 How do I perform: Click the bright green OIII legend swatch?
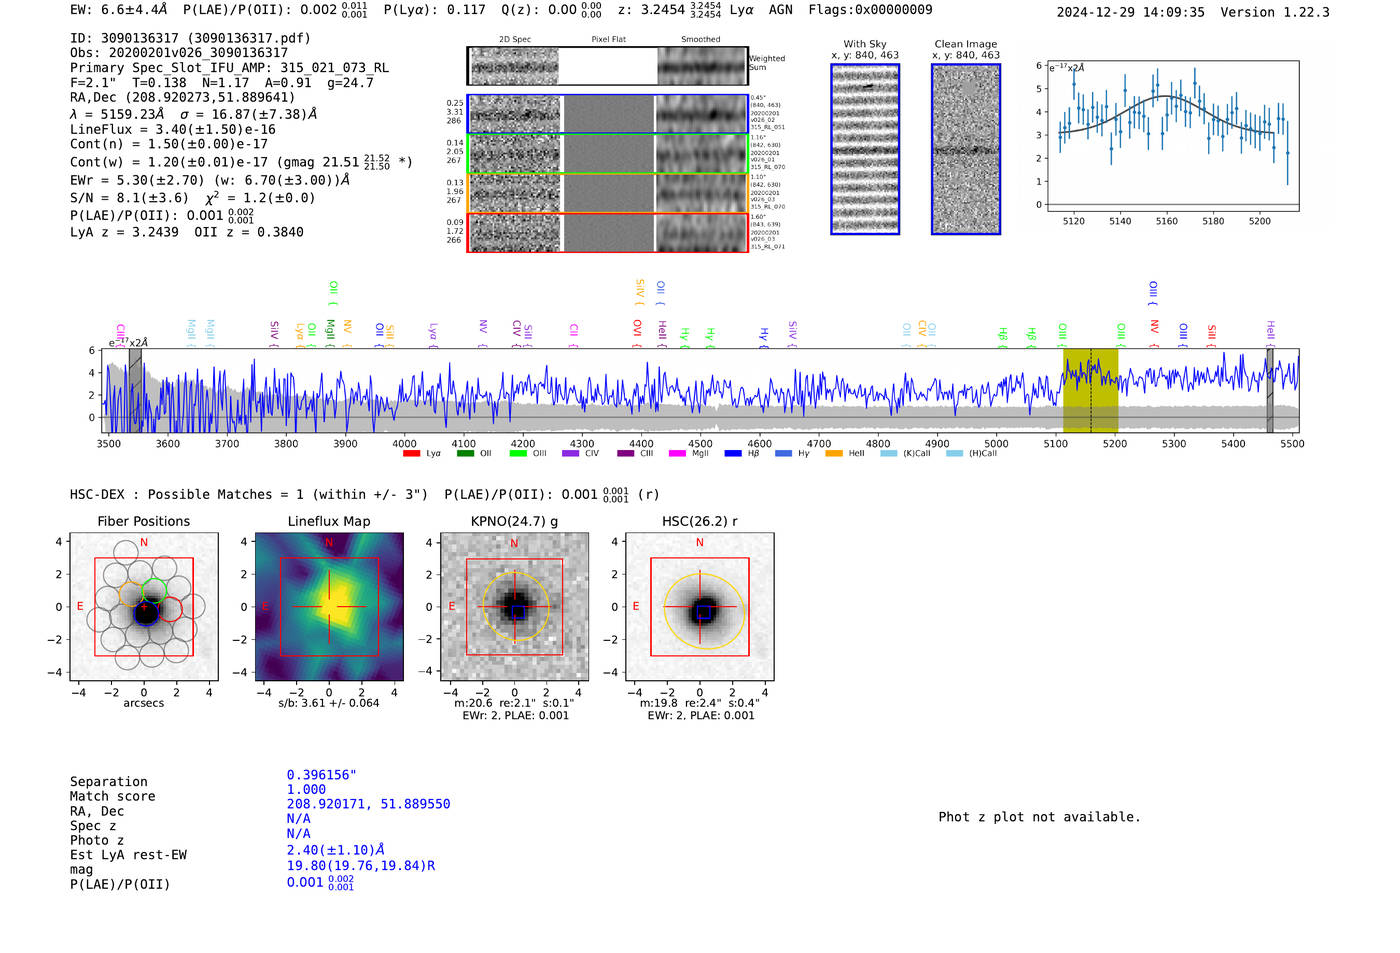click(x=518, y=454)
